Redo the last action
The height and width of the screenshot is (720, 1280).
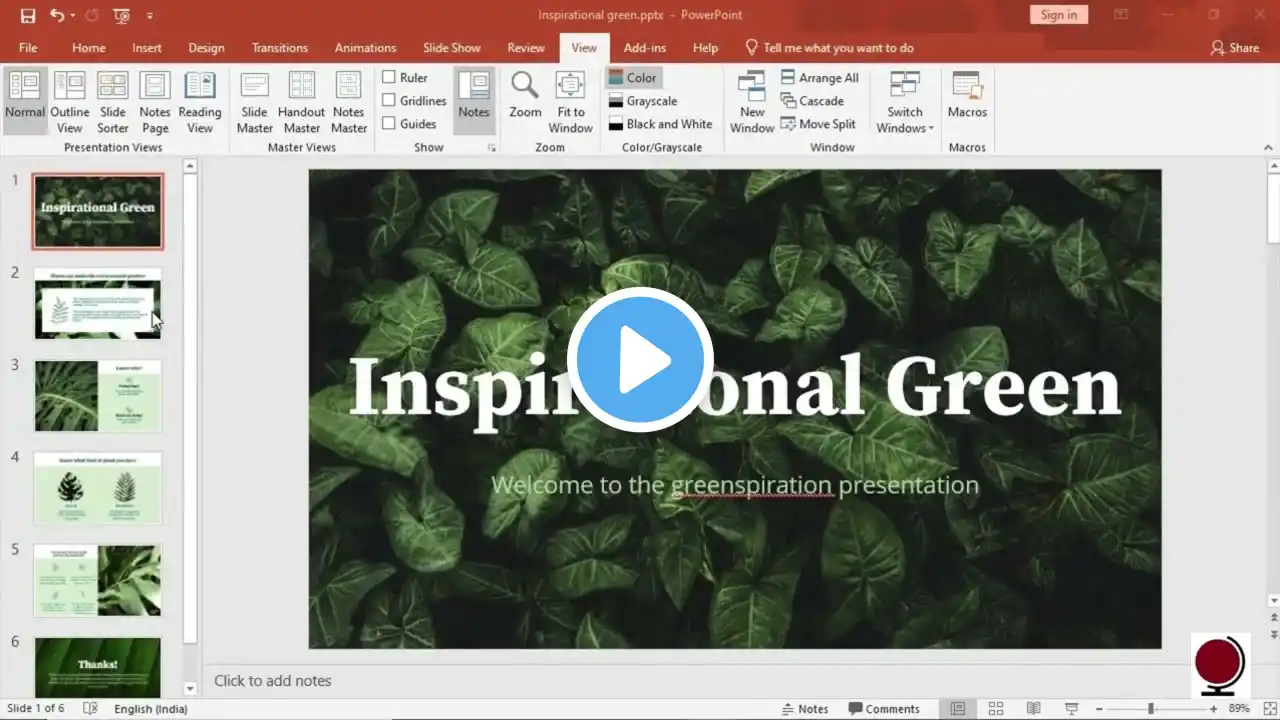93,15
